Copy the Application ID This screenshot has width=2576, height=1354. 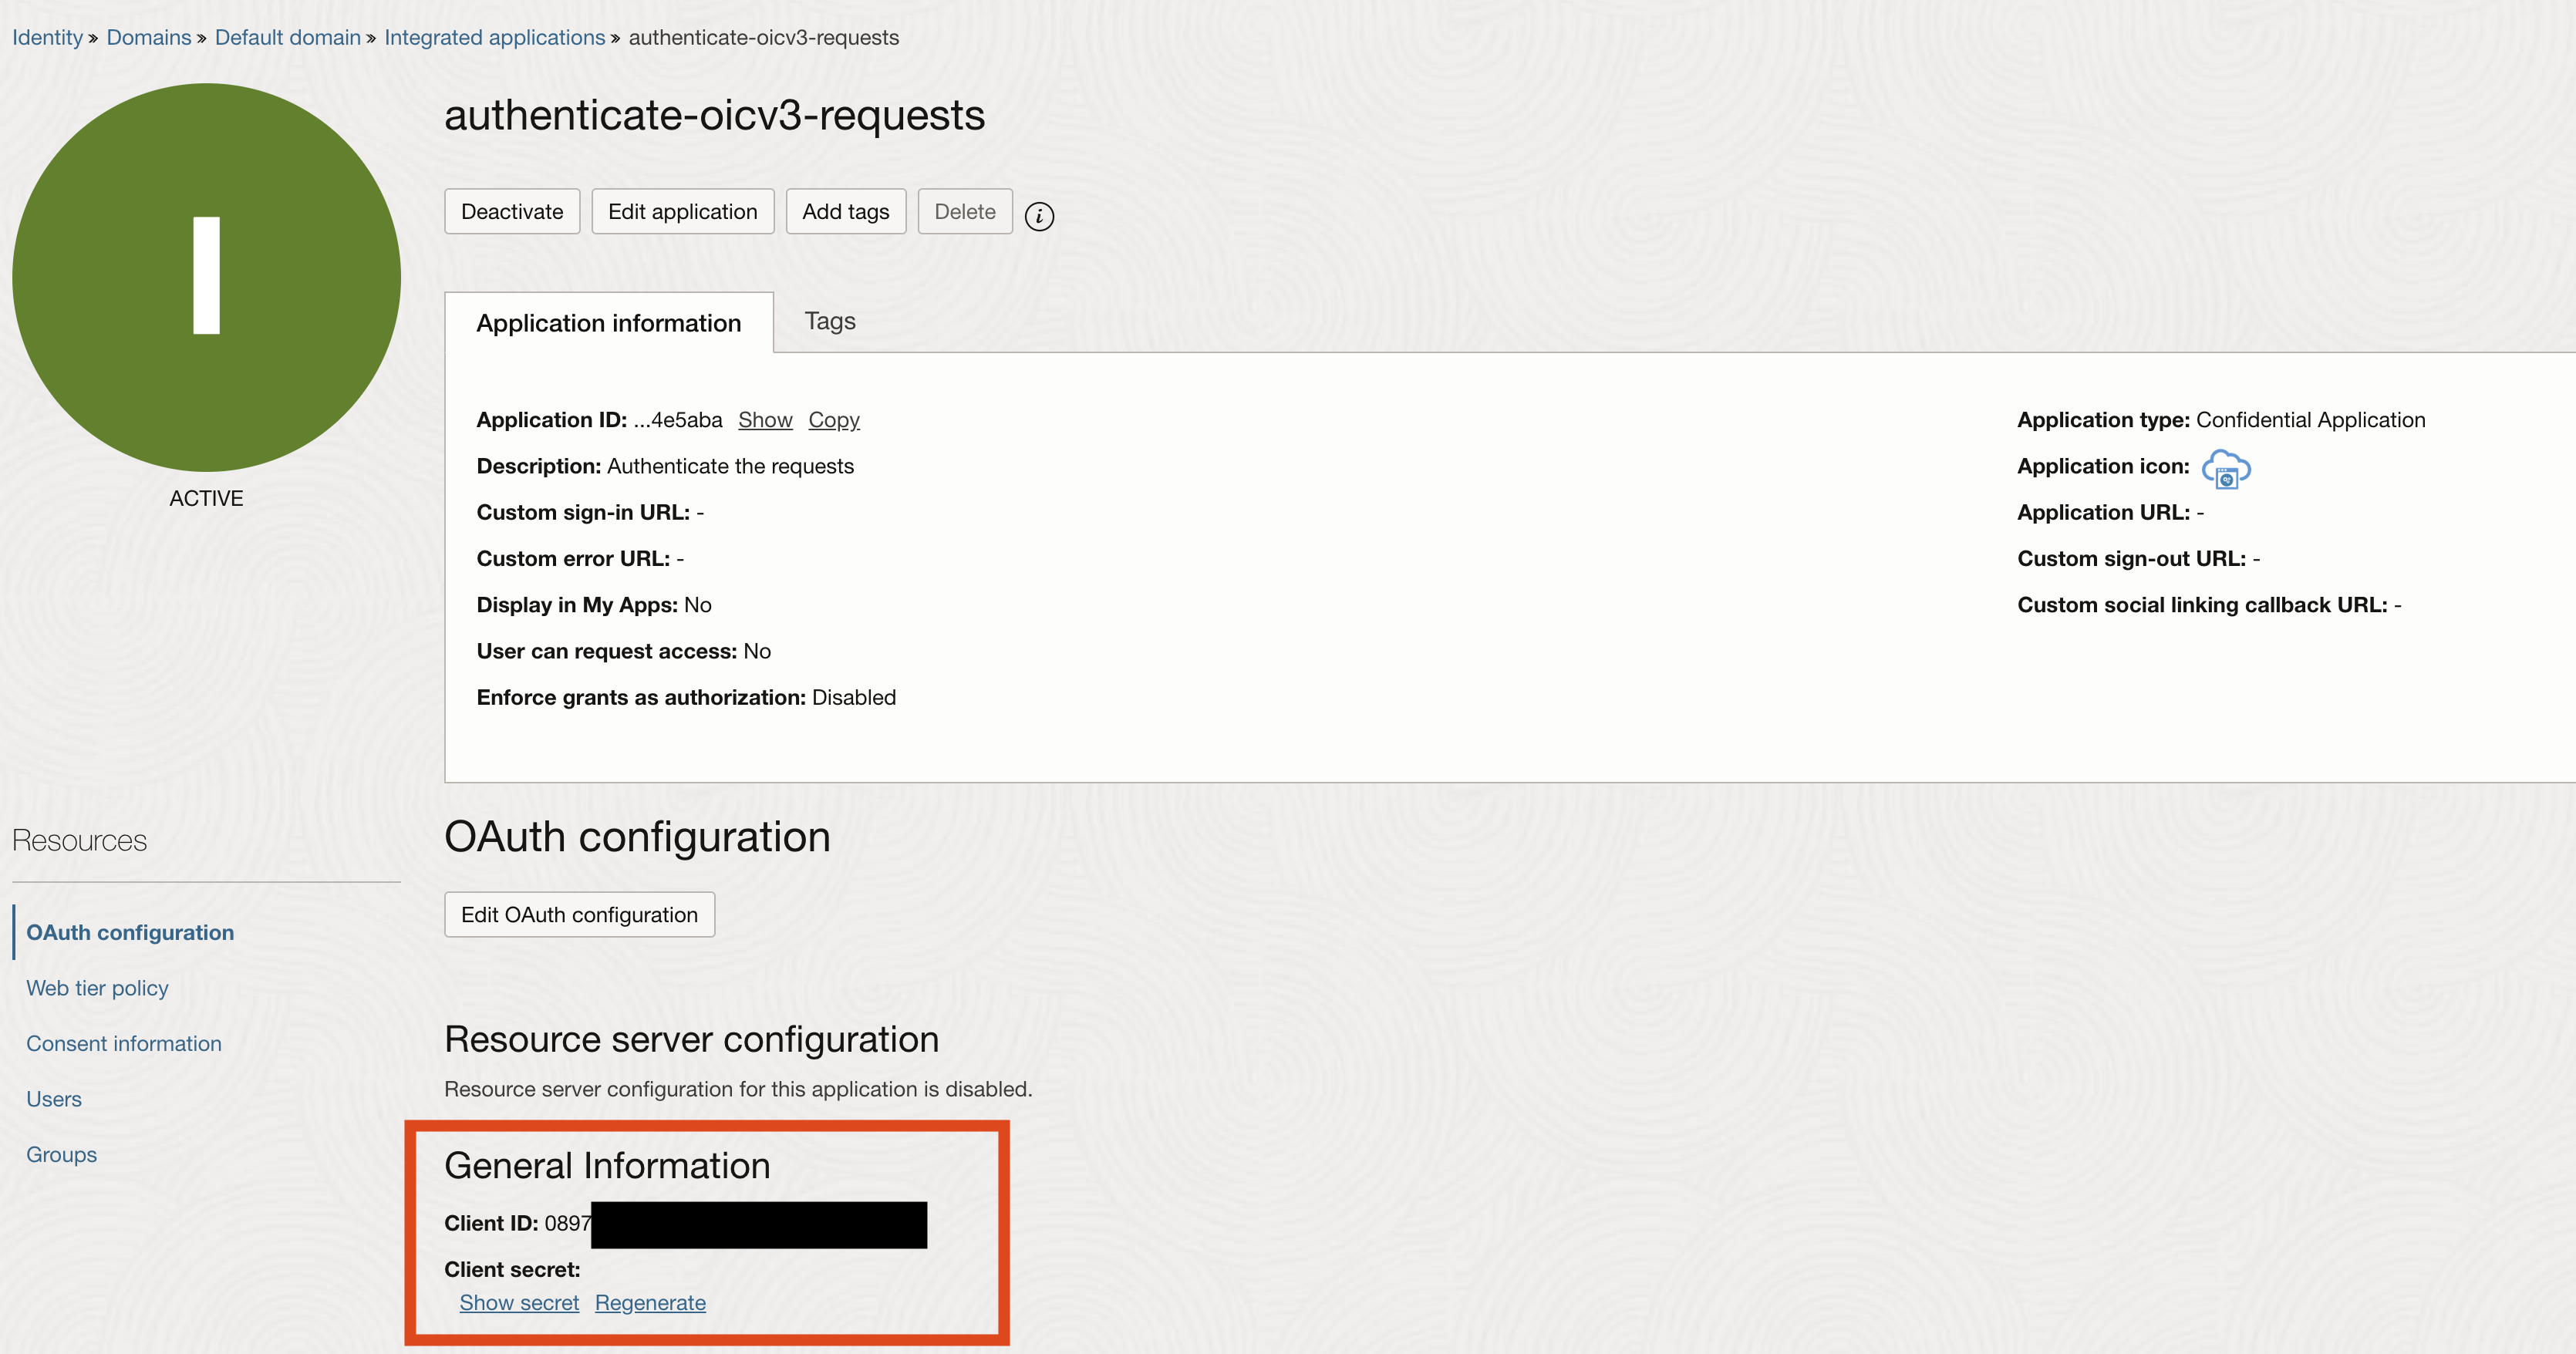pos(833,420)
